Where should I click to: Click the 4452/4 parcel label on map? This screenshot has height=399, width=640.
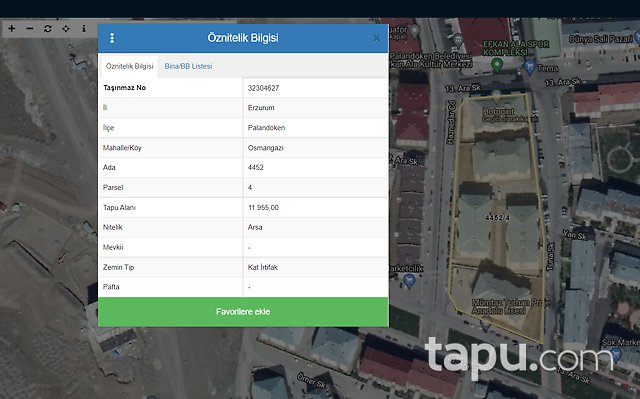(x=497, y=218)
